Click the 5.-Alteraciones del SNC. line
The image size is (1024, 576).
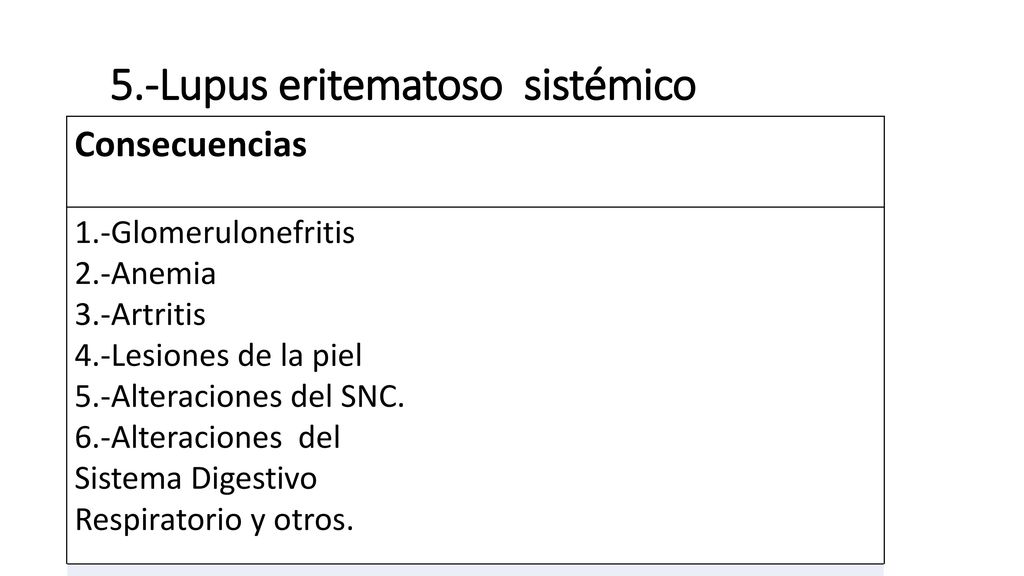tap(240, 396)
